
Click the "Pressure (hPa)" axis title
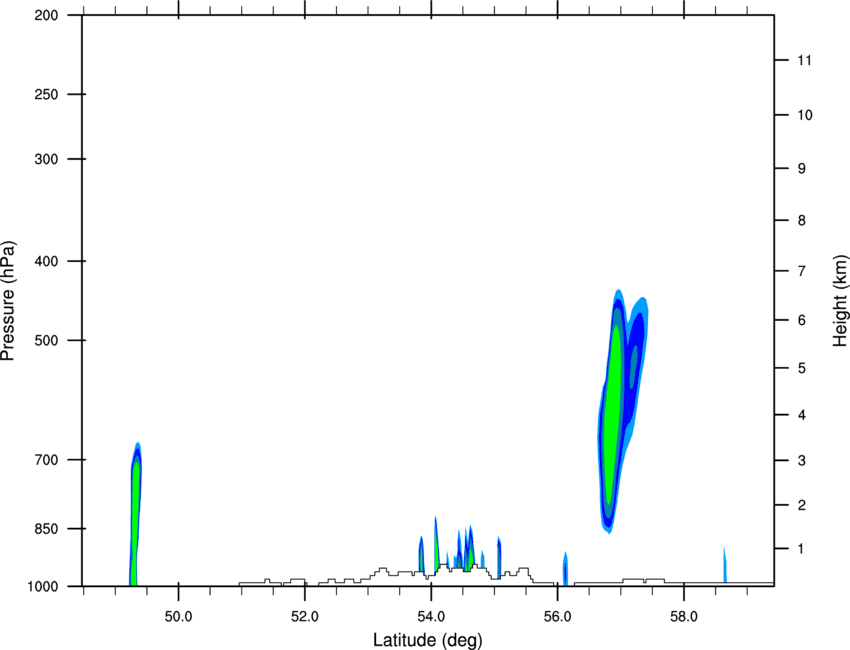[x=8, y=300]
